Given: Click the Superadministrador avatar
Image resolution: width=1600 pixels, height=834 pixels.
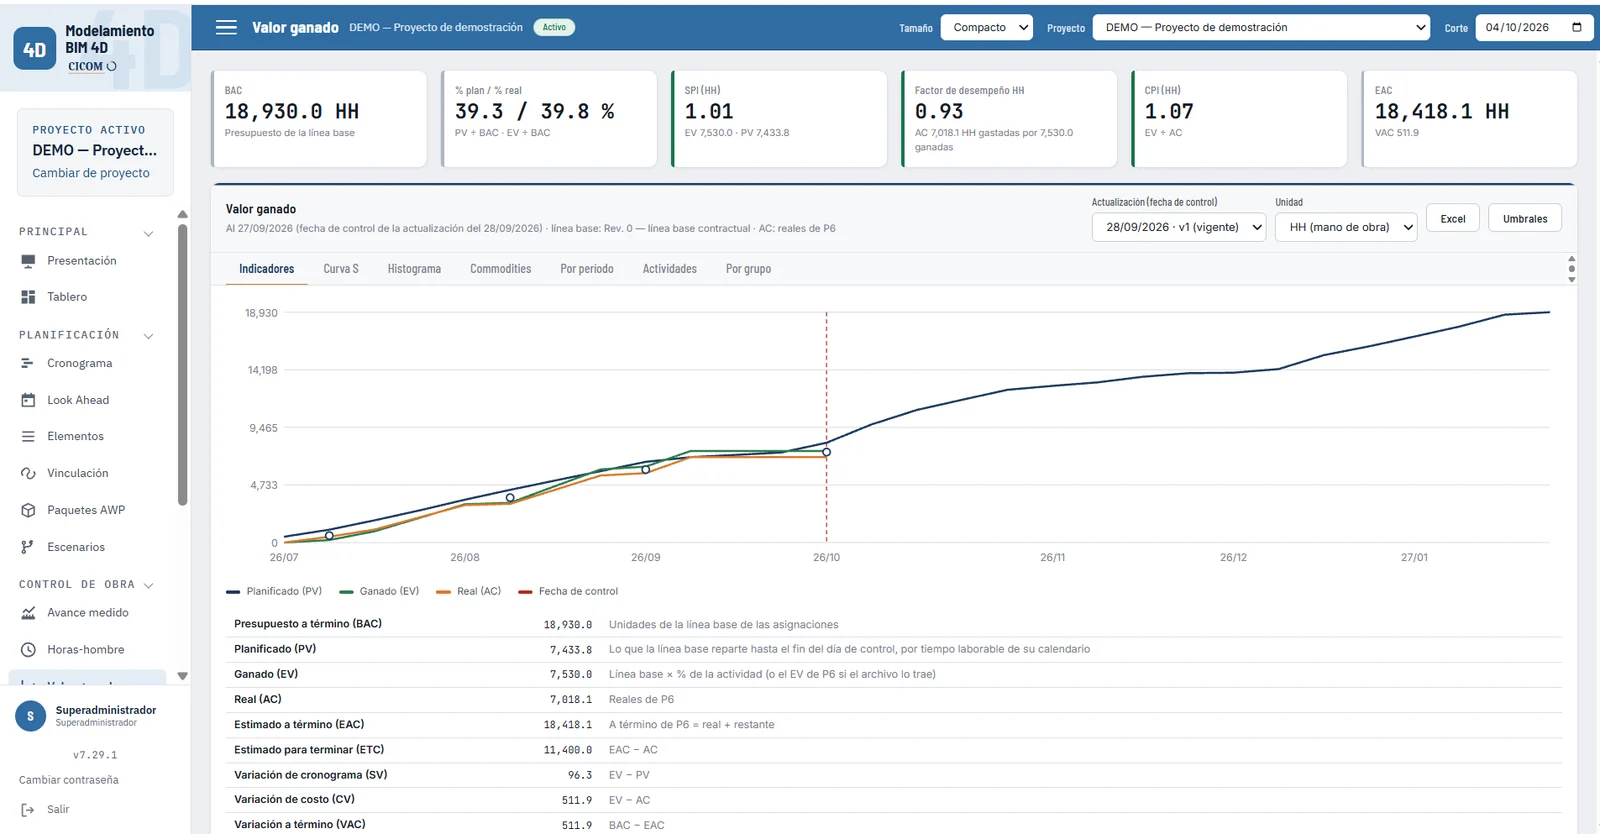Looking at the screenshot, I should click(x=30, y=716).
